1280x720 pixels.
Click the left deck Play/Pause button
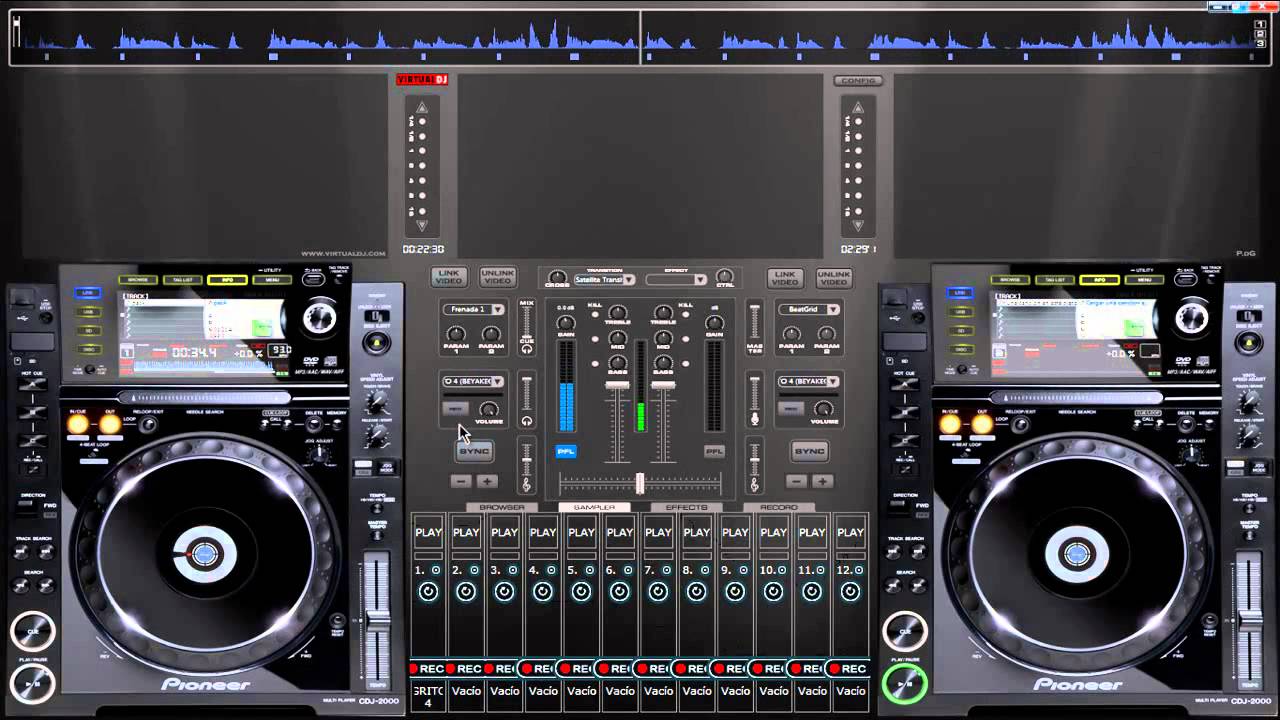pos(33,684)
